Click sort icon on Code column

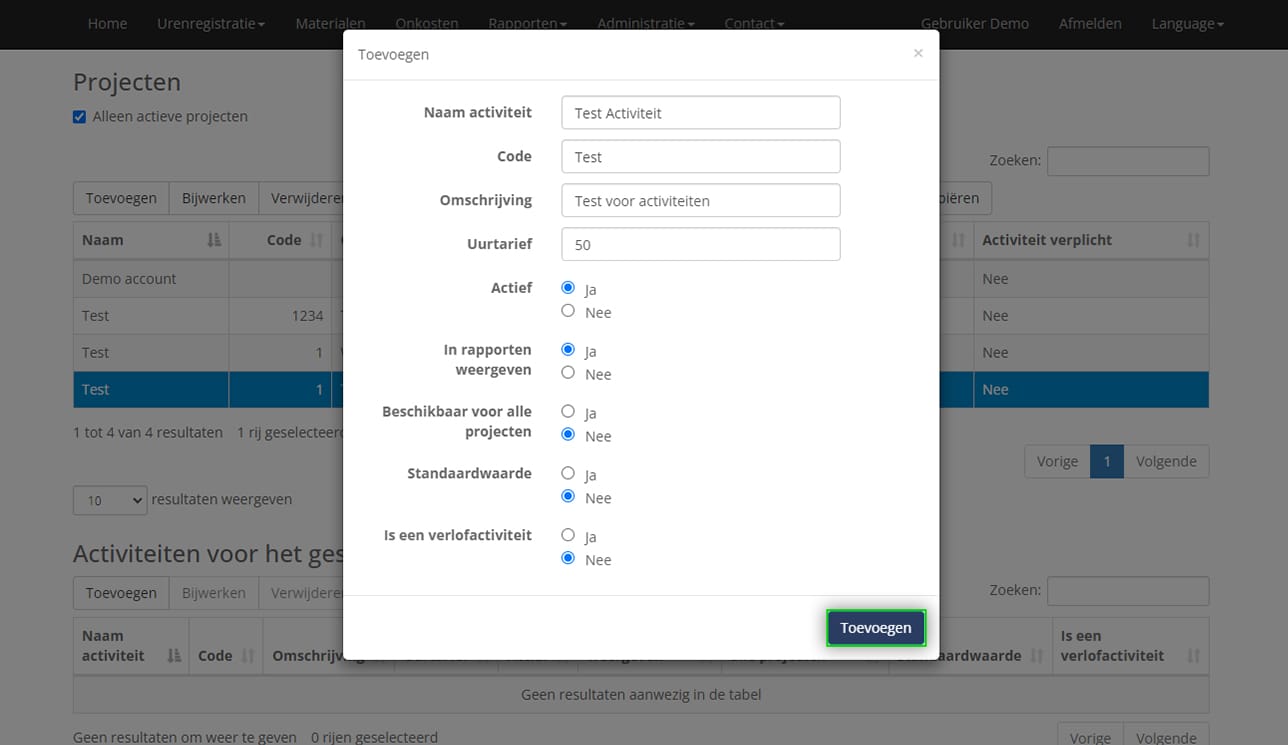(317, 241)
